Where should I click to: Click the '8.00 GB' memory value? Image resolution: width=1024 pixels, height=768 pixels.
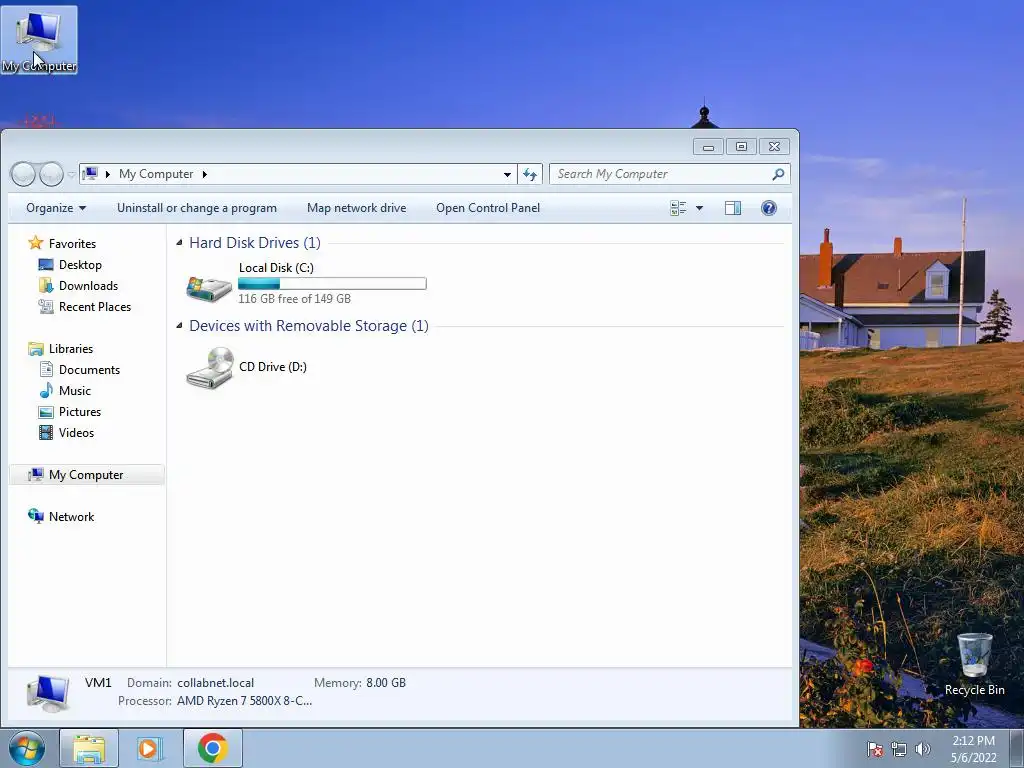tap(386, 683)
